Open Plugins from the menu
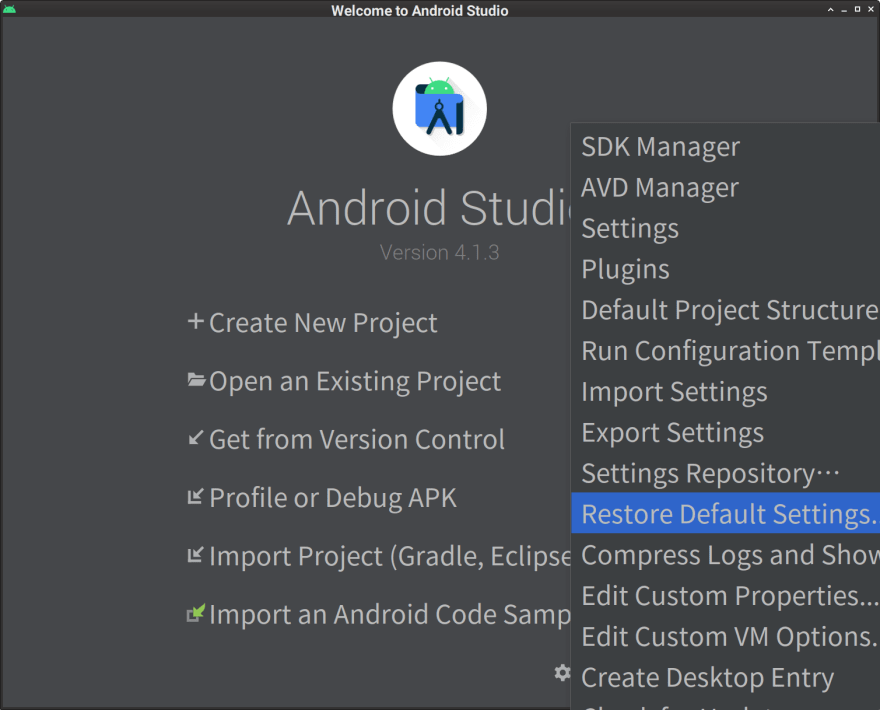Screen dimensions: 880x710 [x=726, y=269]
